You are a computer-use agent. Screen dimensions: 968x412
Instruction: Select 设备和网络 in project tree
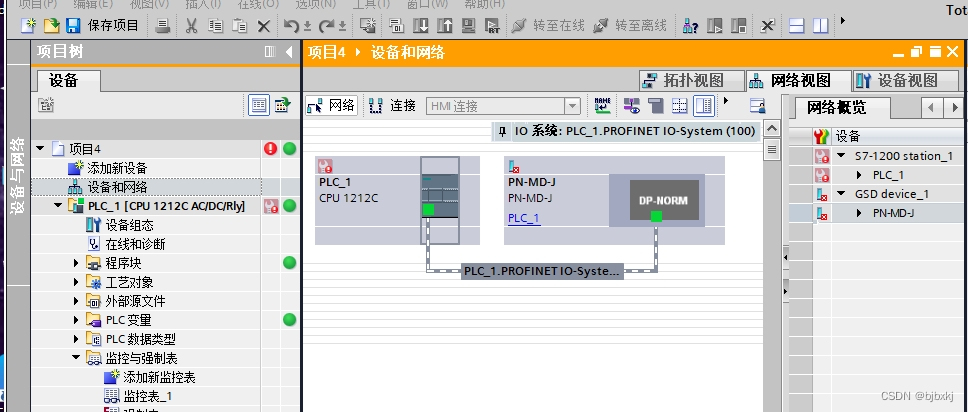117,187
